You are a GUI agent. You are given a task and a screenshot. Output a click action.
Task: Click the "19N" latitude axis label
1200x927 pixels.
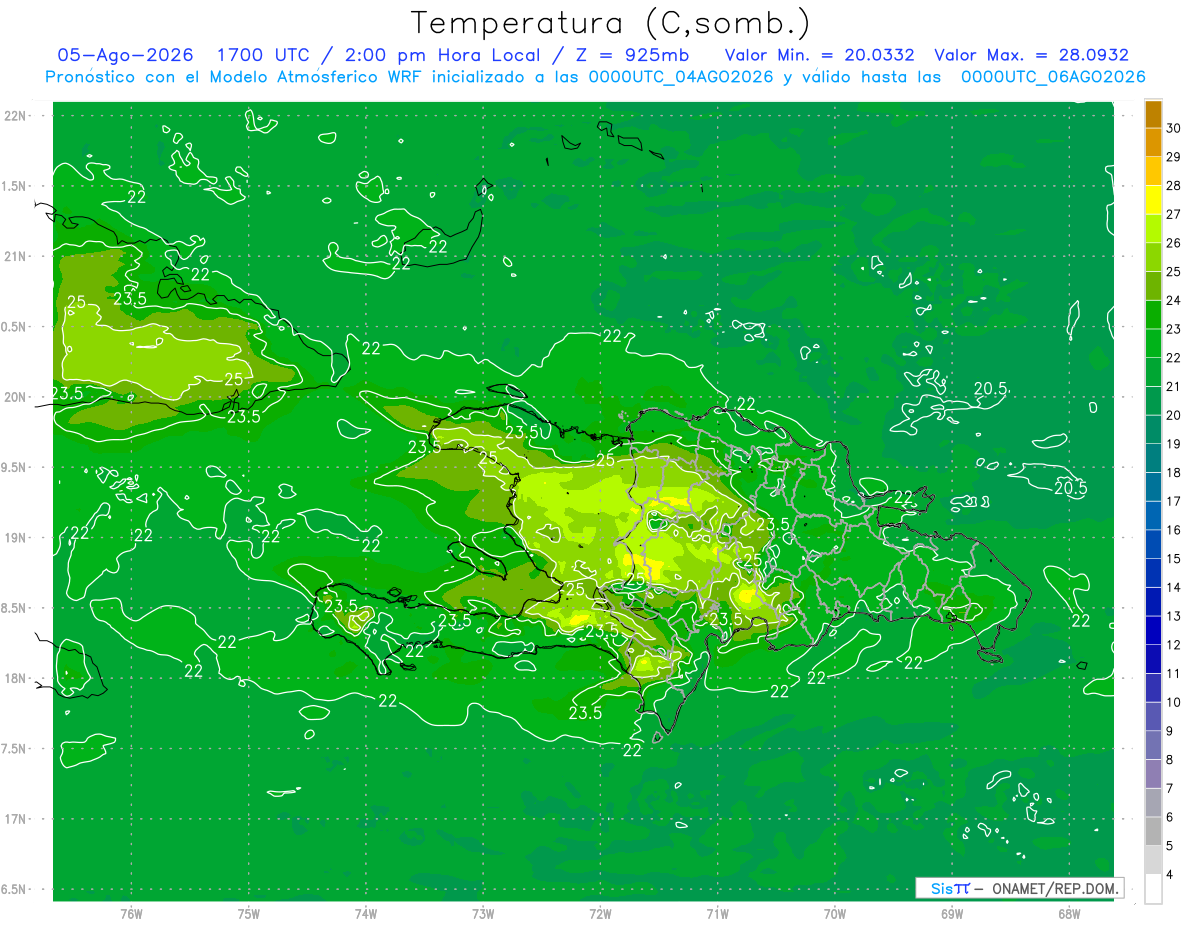16,538
